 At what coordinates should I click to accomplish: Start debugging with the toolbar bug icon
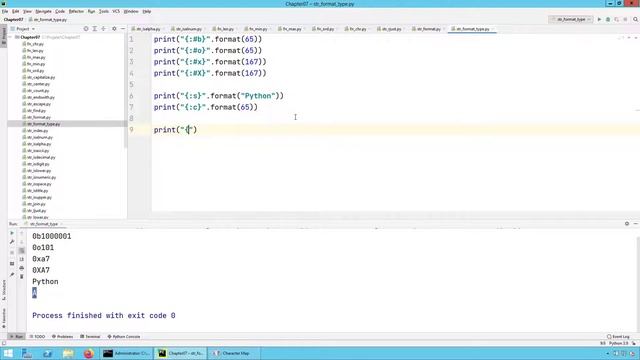click(x=608, y=19)
